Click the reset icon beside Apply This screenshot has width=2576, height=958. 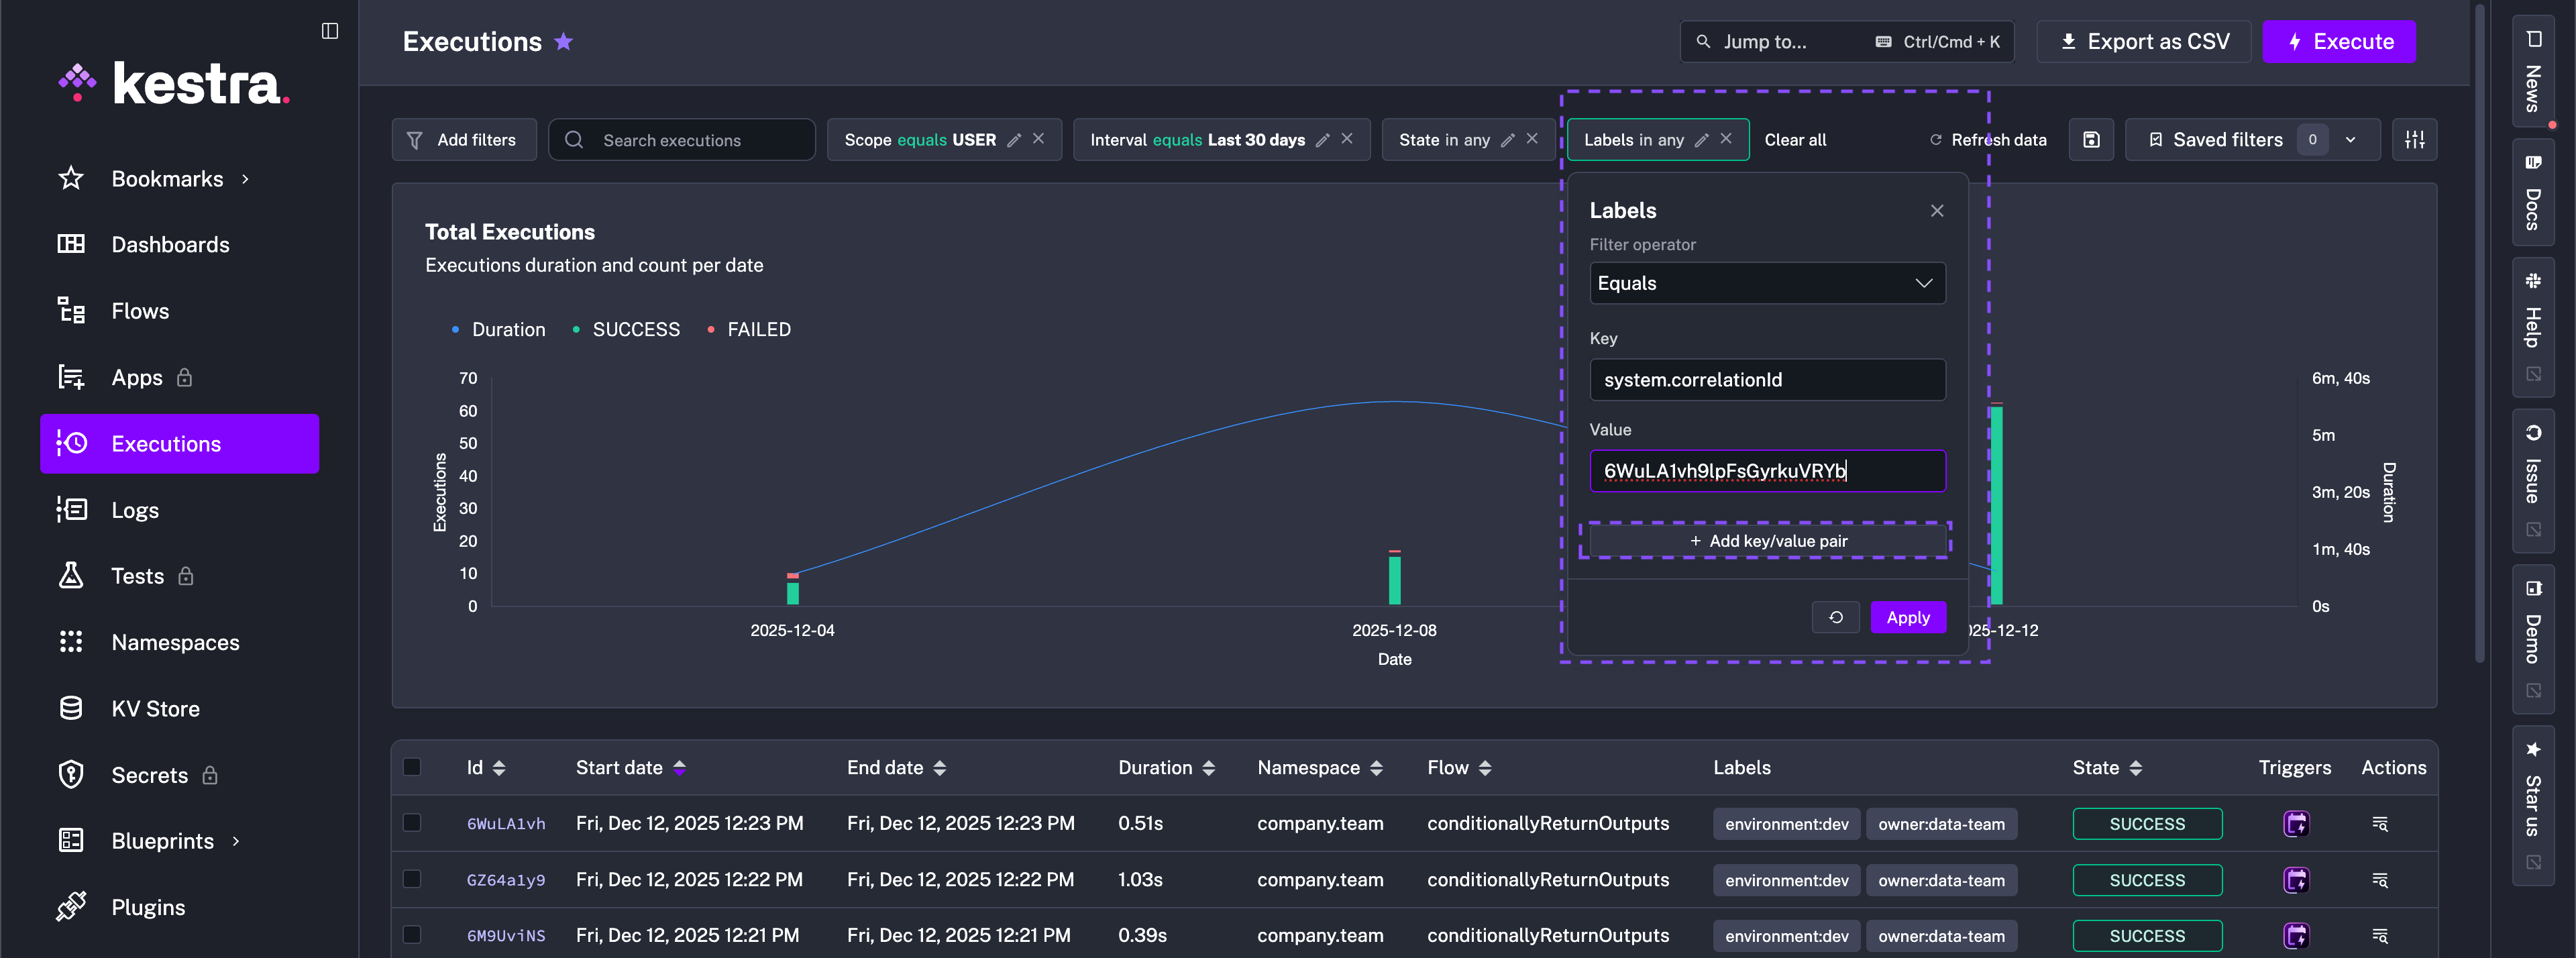[x=1835, y=617]
